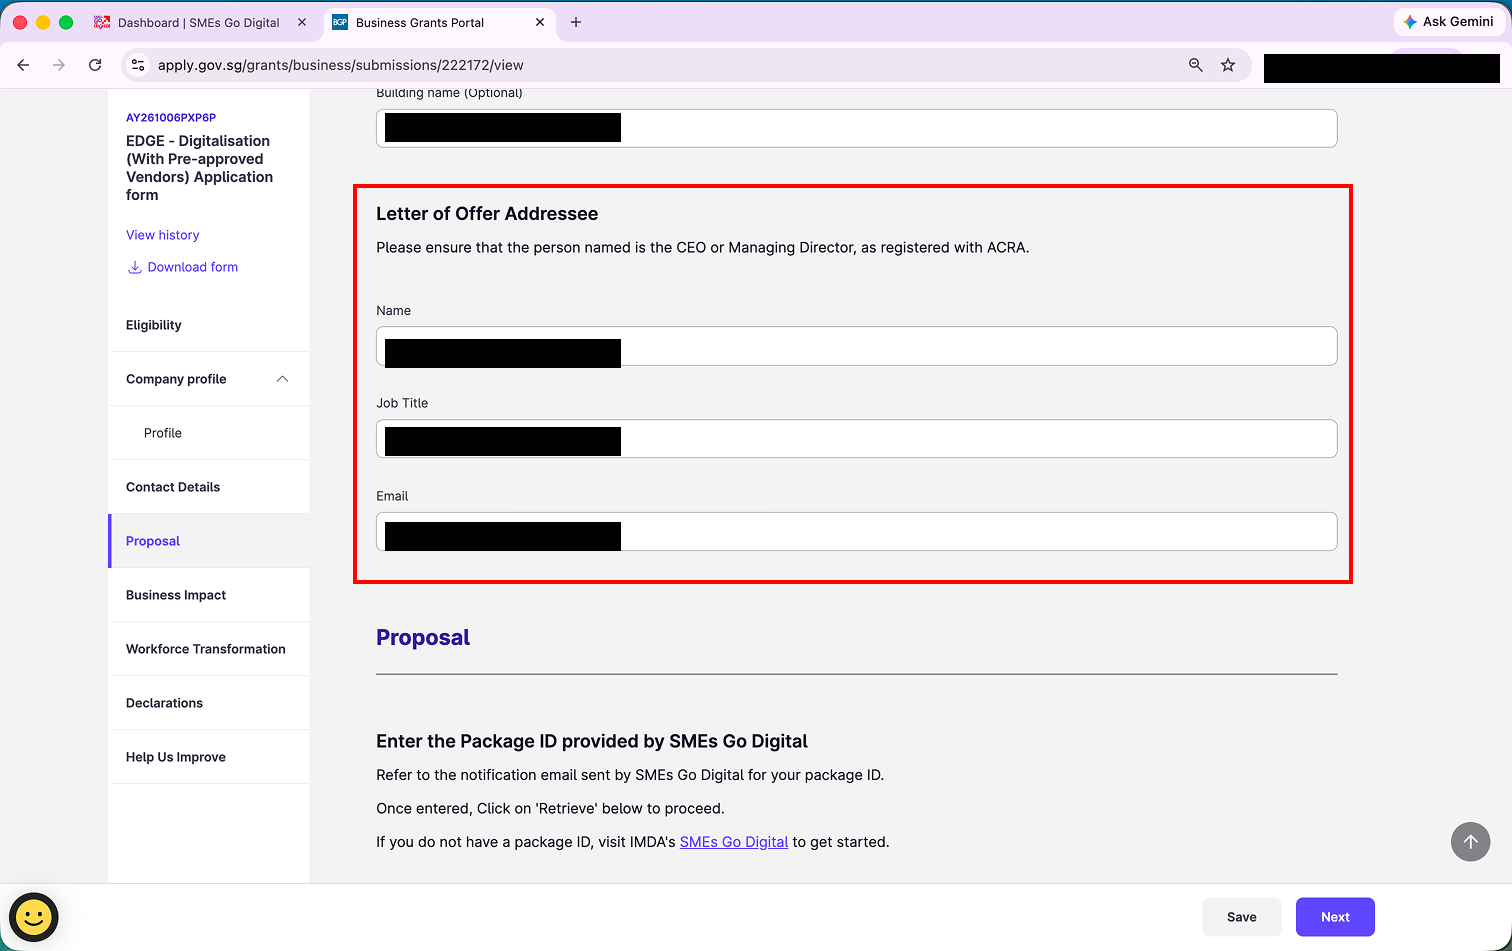
Task: Open a new browser tab with the plus icon
Action: (576, 22)
